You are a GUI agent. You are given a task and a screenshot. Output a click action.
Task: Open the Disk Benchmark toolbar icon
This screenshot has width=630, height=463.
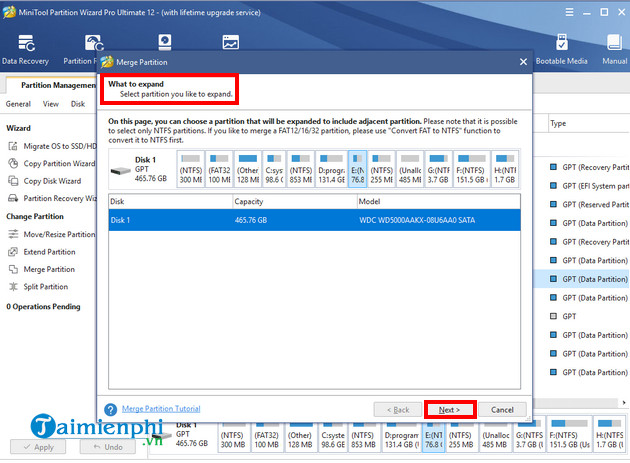click(165, 42)
